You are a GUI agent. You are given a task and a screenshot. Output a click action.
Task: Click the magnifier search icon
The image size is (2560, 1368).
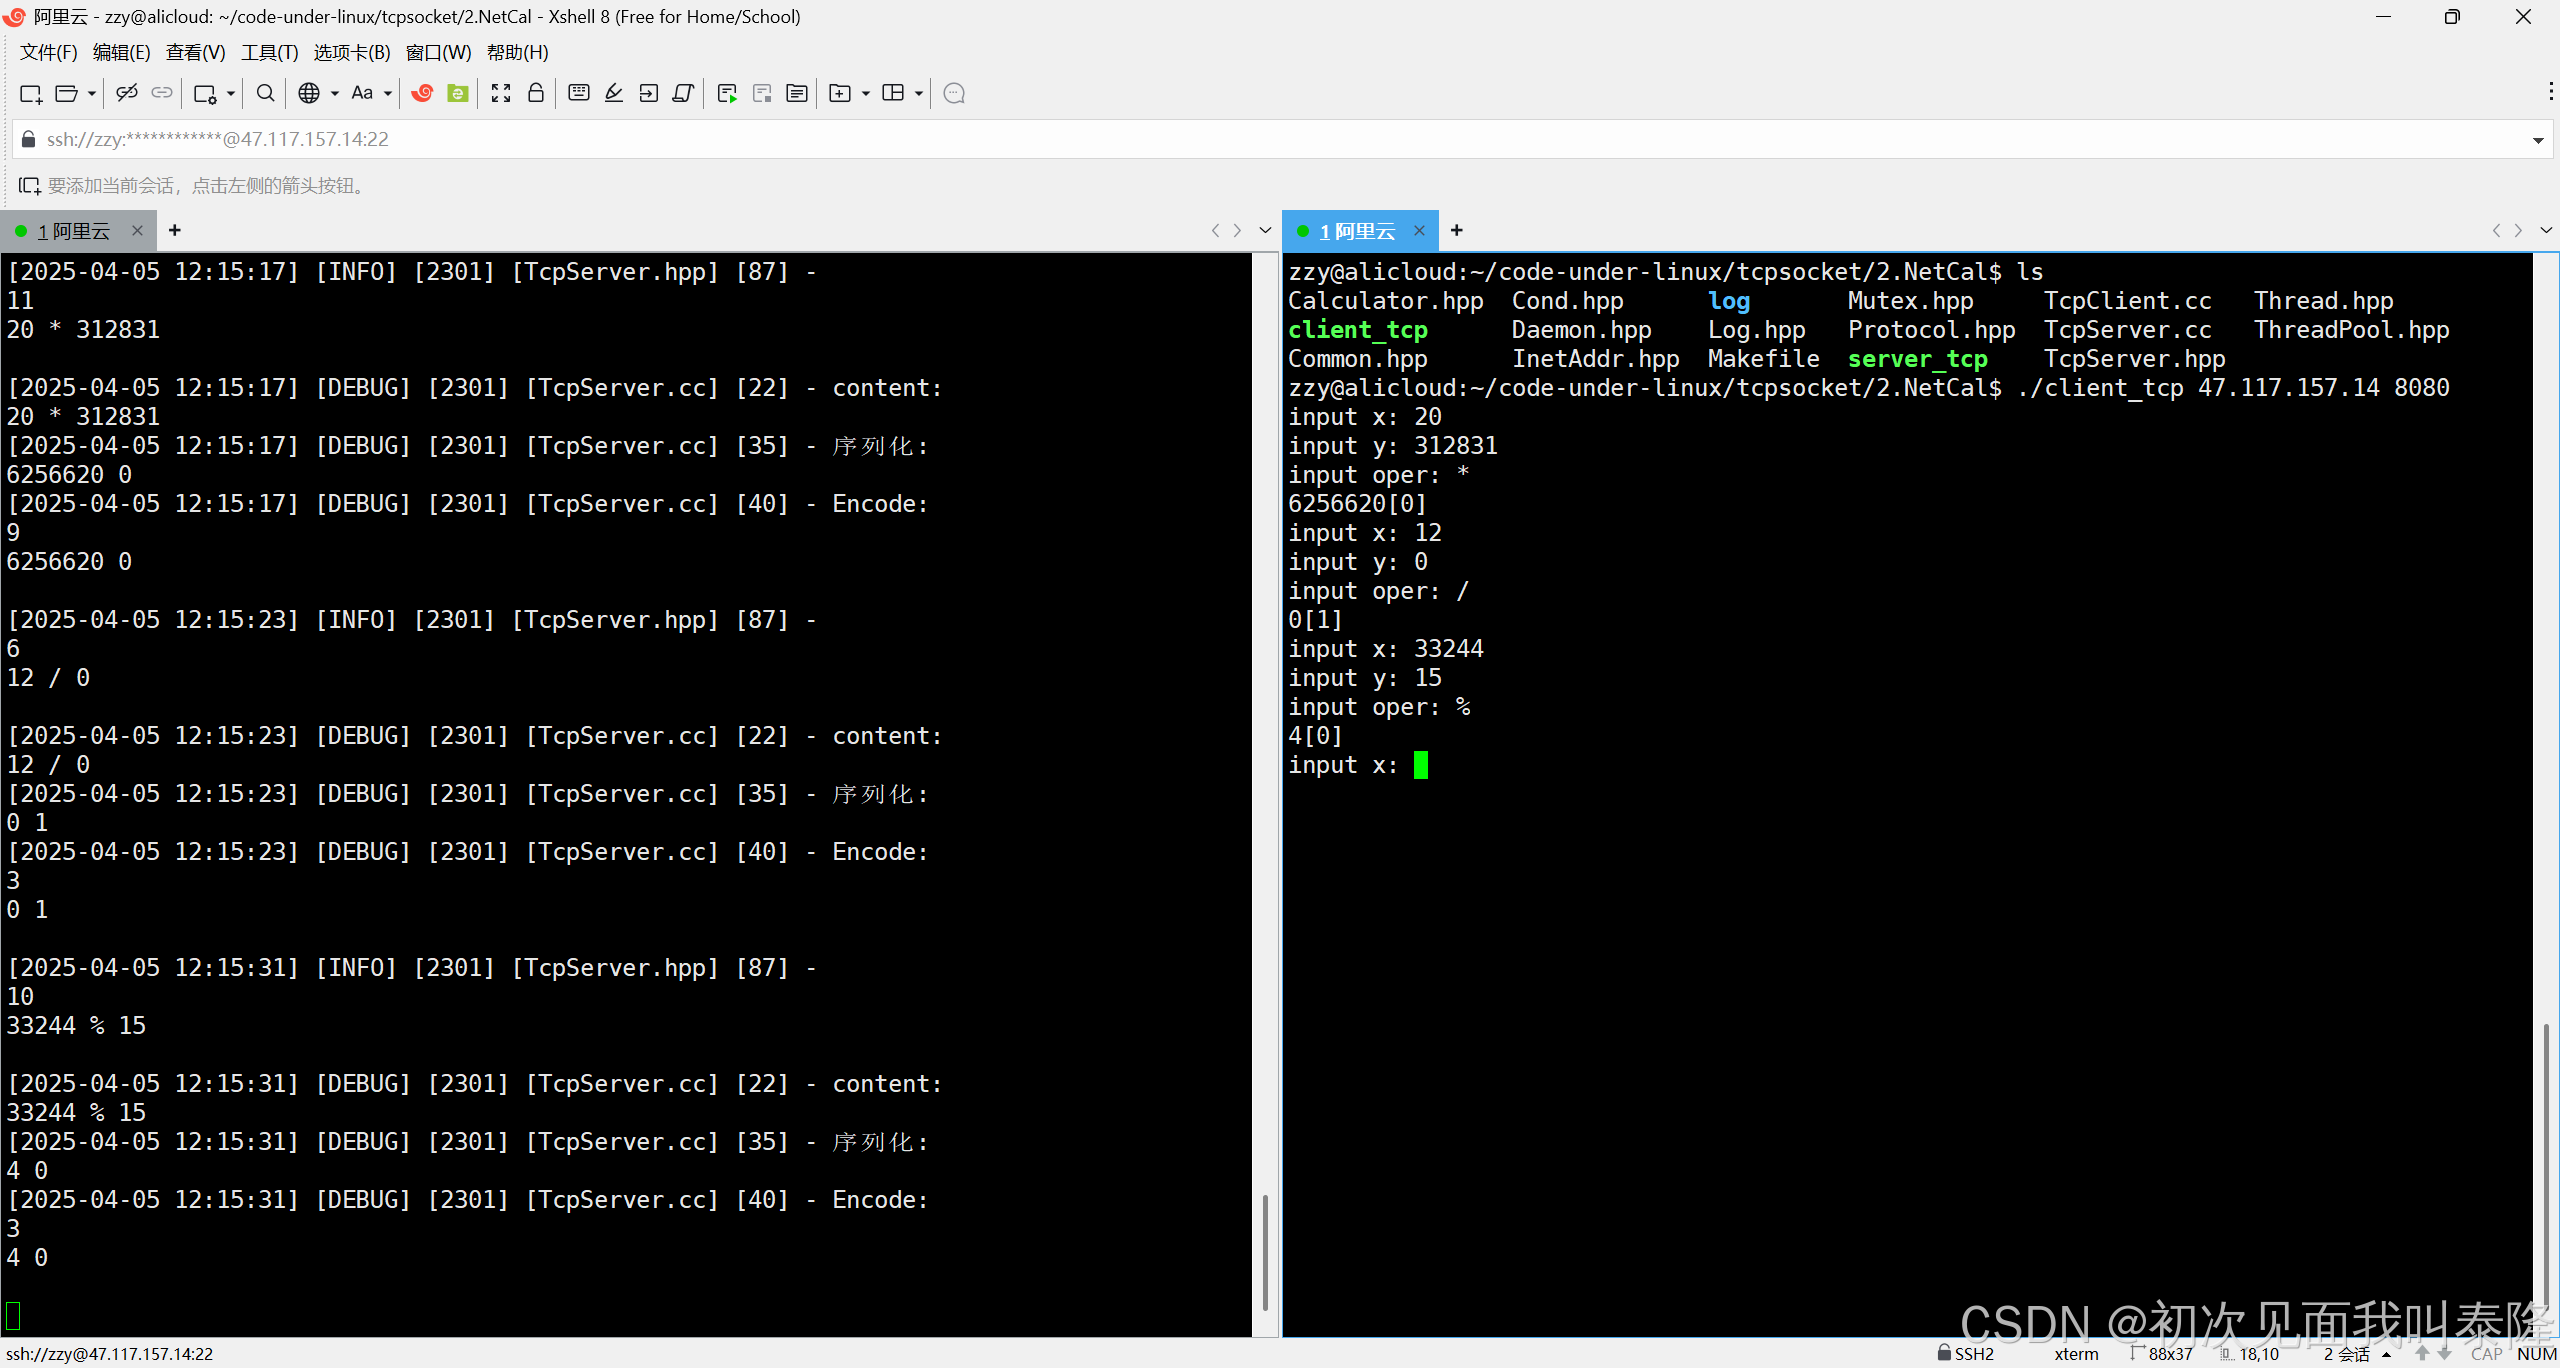(265, 93)
